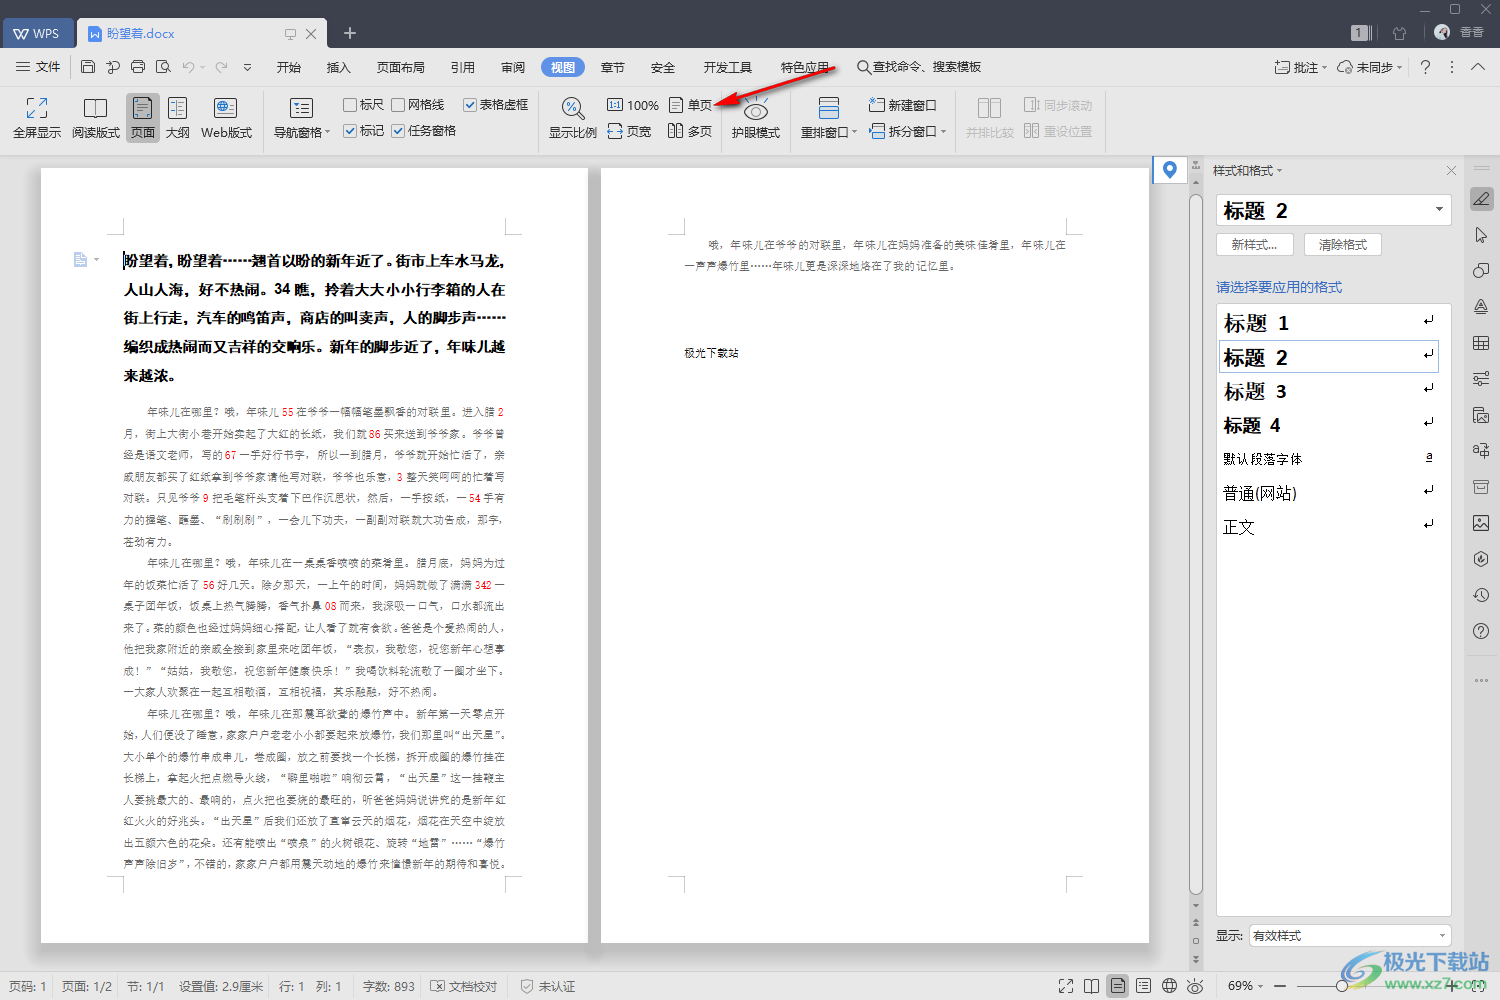This screenshot has width=1500, height=1000.
Task: Click document proofreading (文档校对) in status bar
Action: tap(463, 986)
